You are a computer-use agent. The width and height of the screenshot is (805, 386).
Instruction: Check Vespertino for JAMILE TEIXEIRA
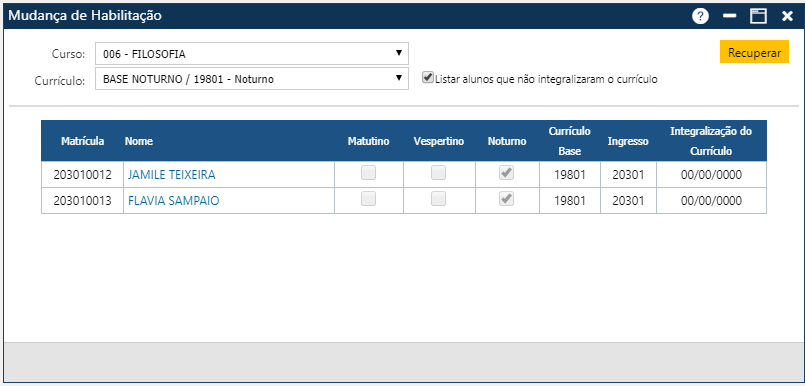[x=438, y=173]
